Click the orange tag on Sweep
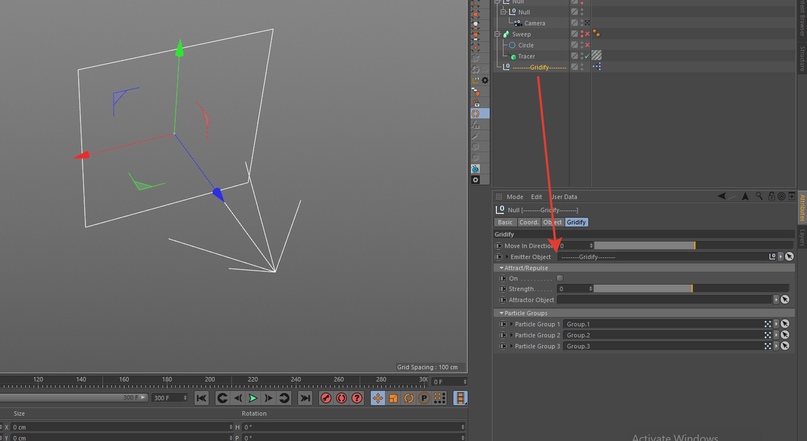This screenshot has width=807, height=441. (597, 33)
